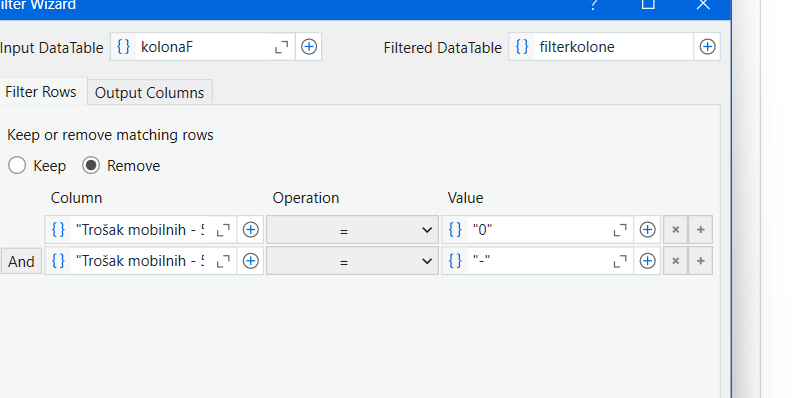Add a row after the second filter condition

point(700,261)
